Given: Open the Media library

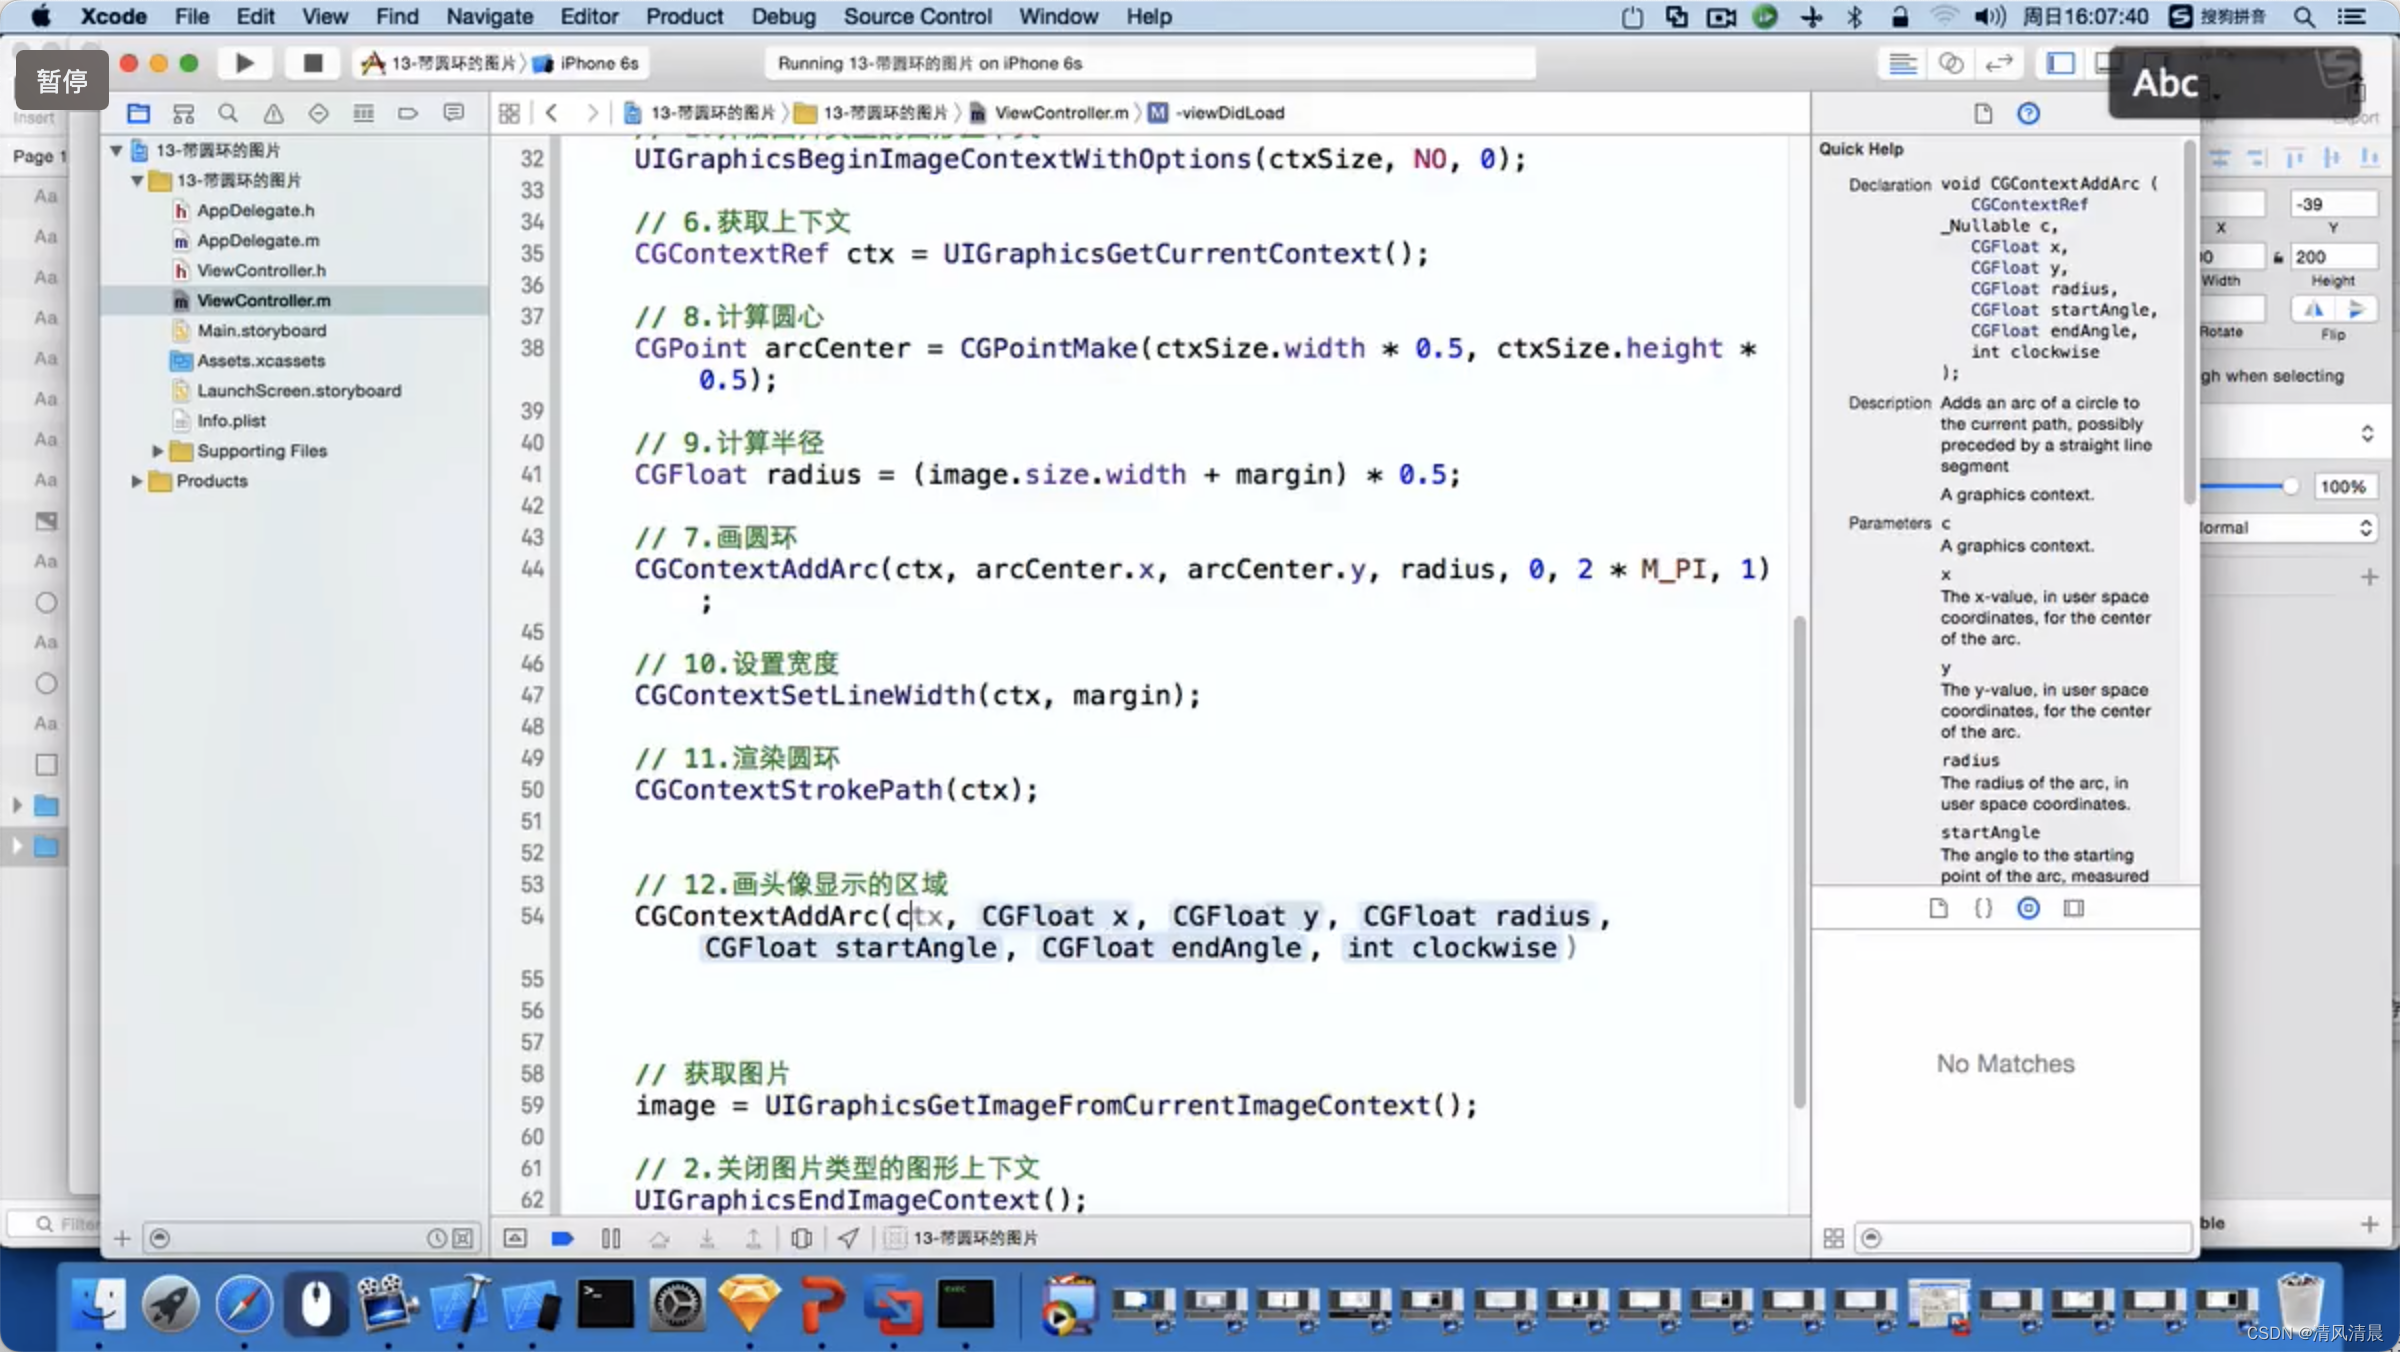Looking at the screenshot, I should (x=2074, y=908).
